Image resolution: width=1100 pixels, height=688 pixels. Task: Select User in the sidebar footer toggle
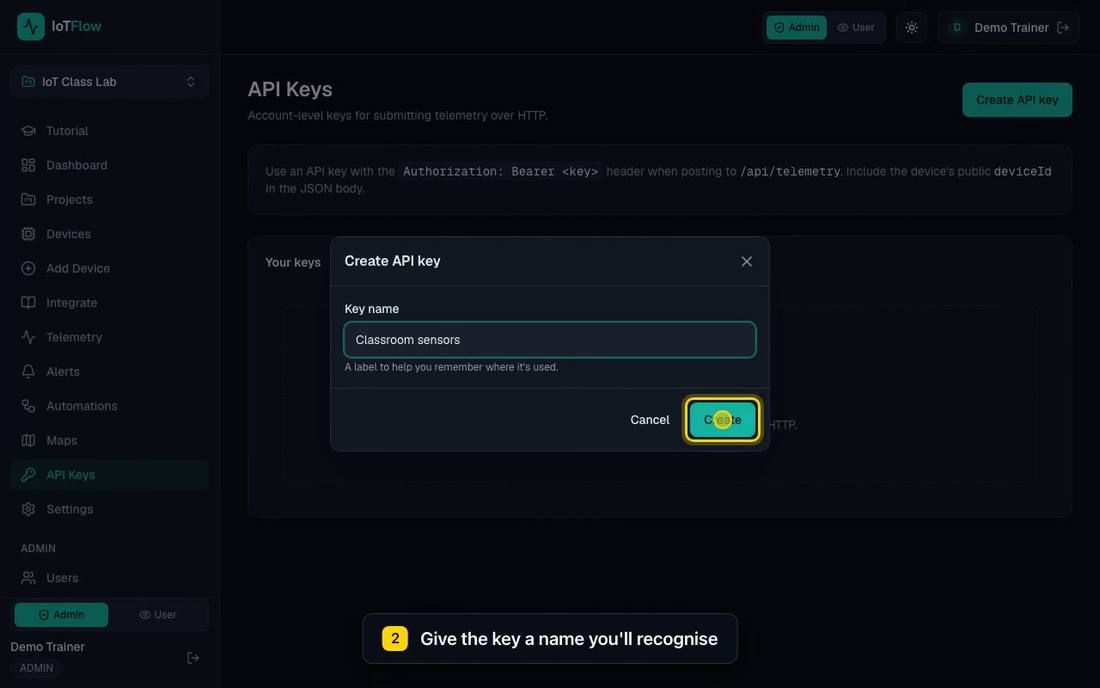pyautogui.click(x=158, y=614)
